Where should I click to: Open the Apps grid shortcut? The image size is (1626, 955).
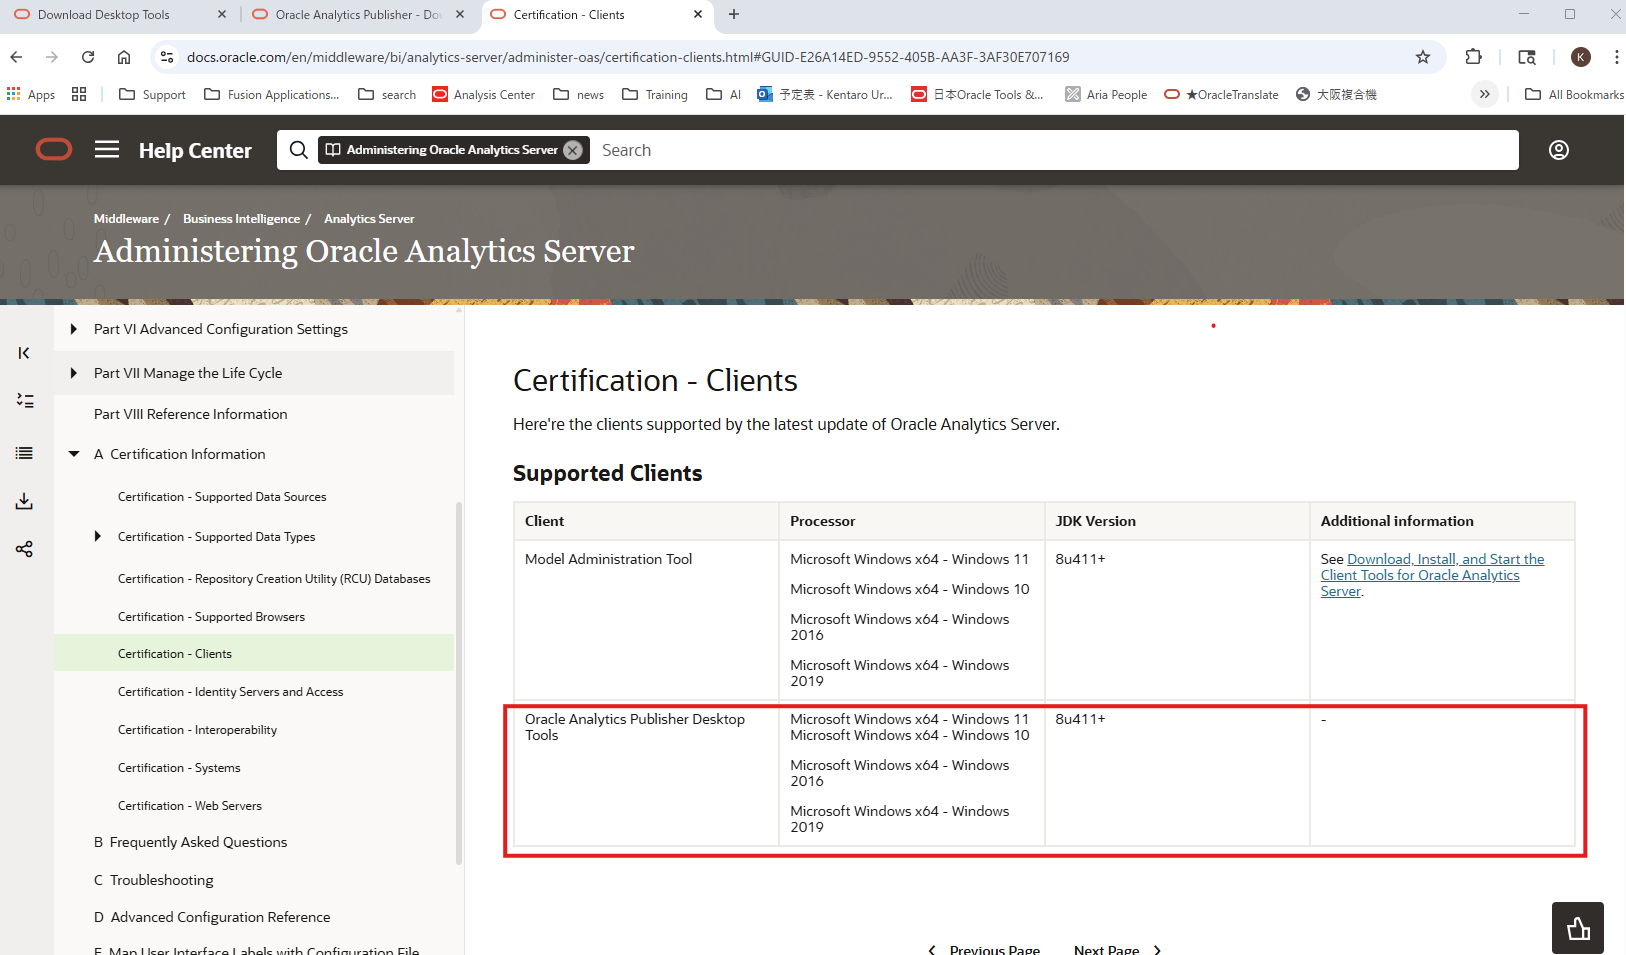[31, 94]
